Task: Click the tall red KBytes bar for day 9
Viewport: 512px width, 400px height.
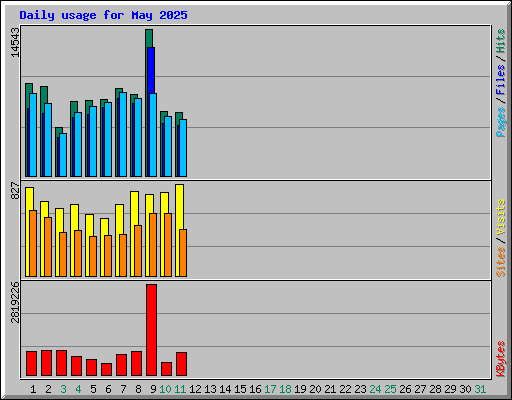Action: pyautogui.click(x=151, y=330)
